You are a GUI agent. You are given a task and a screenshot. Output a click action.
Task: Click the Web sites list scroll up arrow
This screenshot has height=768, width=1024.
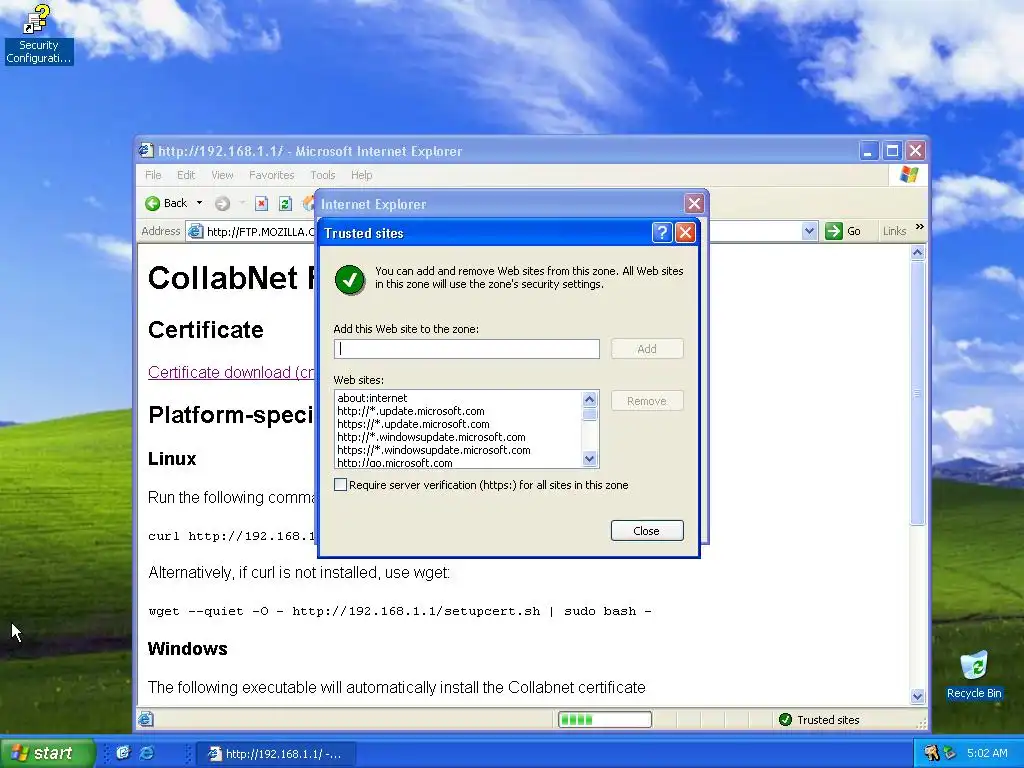click(x=589, y=399)
